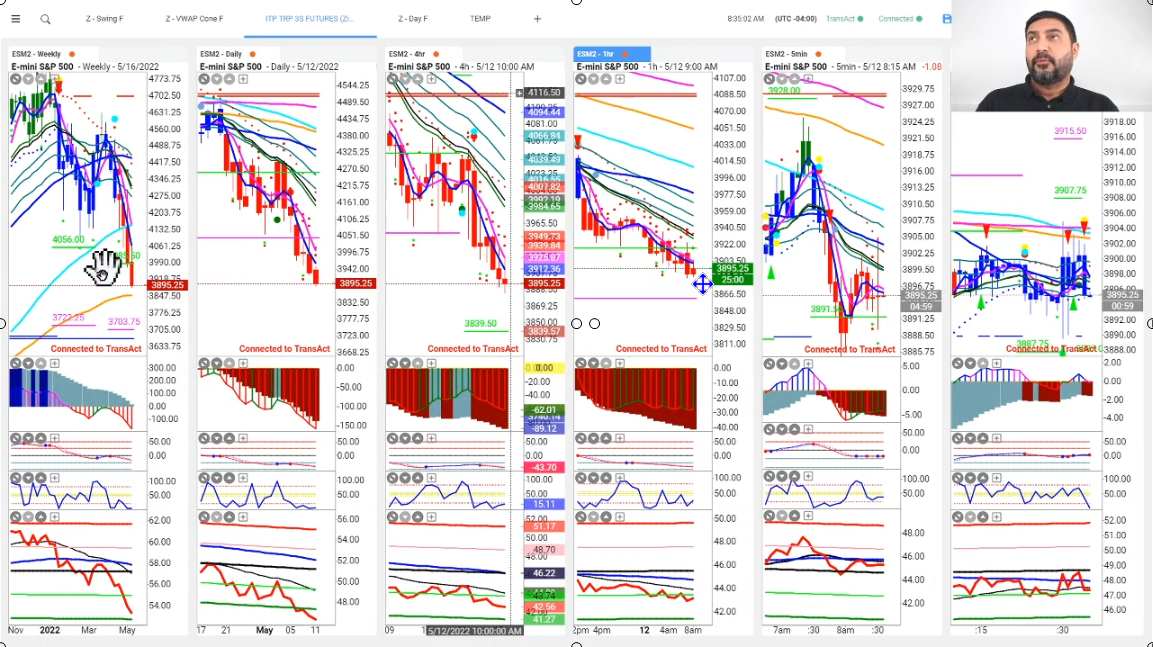The width and height of the screenshot is (1153, 647).
Task: Add a new workspace tab with plus
Action: (538, 19)
